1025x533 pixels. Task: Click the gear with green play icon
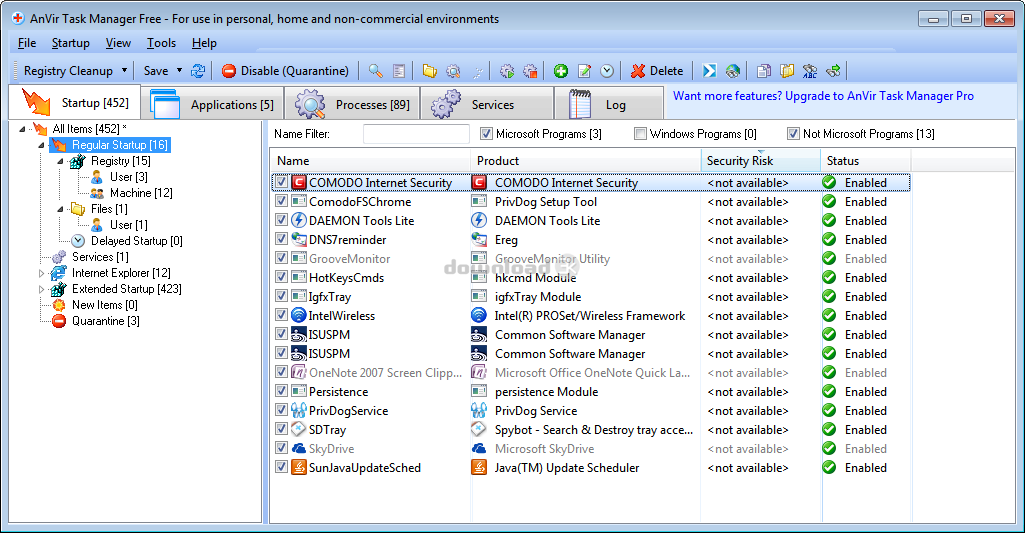(507, 71)
